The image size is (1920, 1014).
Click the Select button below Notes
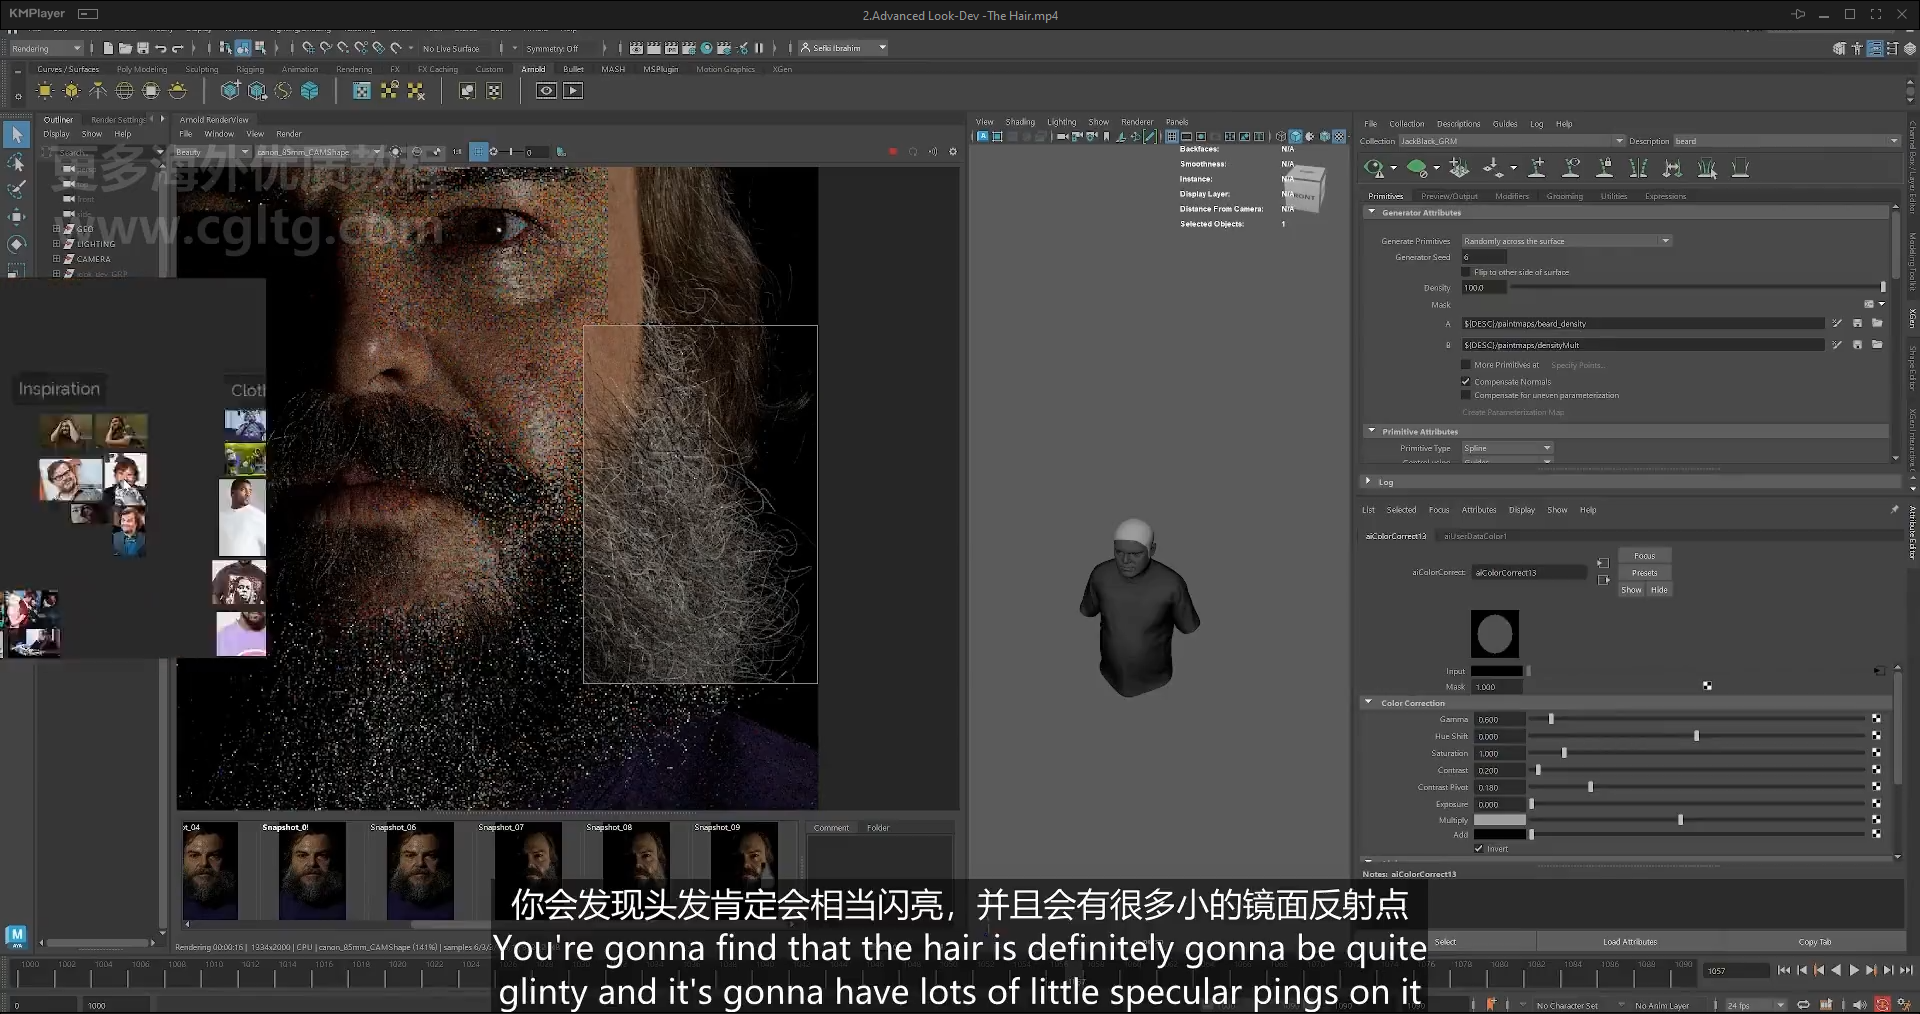[1445, 942]
